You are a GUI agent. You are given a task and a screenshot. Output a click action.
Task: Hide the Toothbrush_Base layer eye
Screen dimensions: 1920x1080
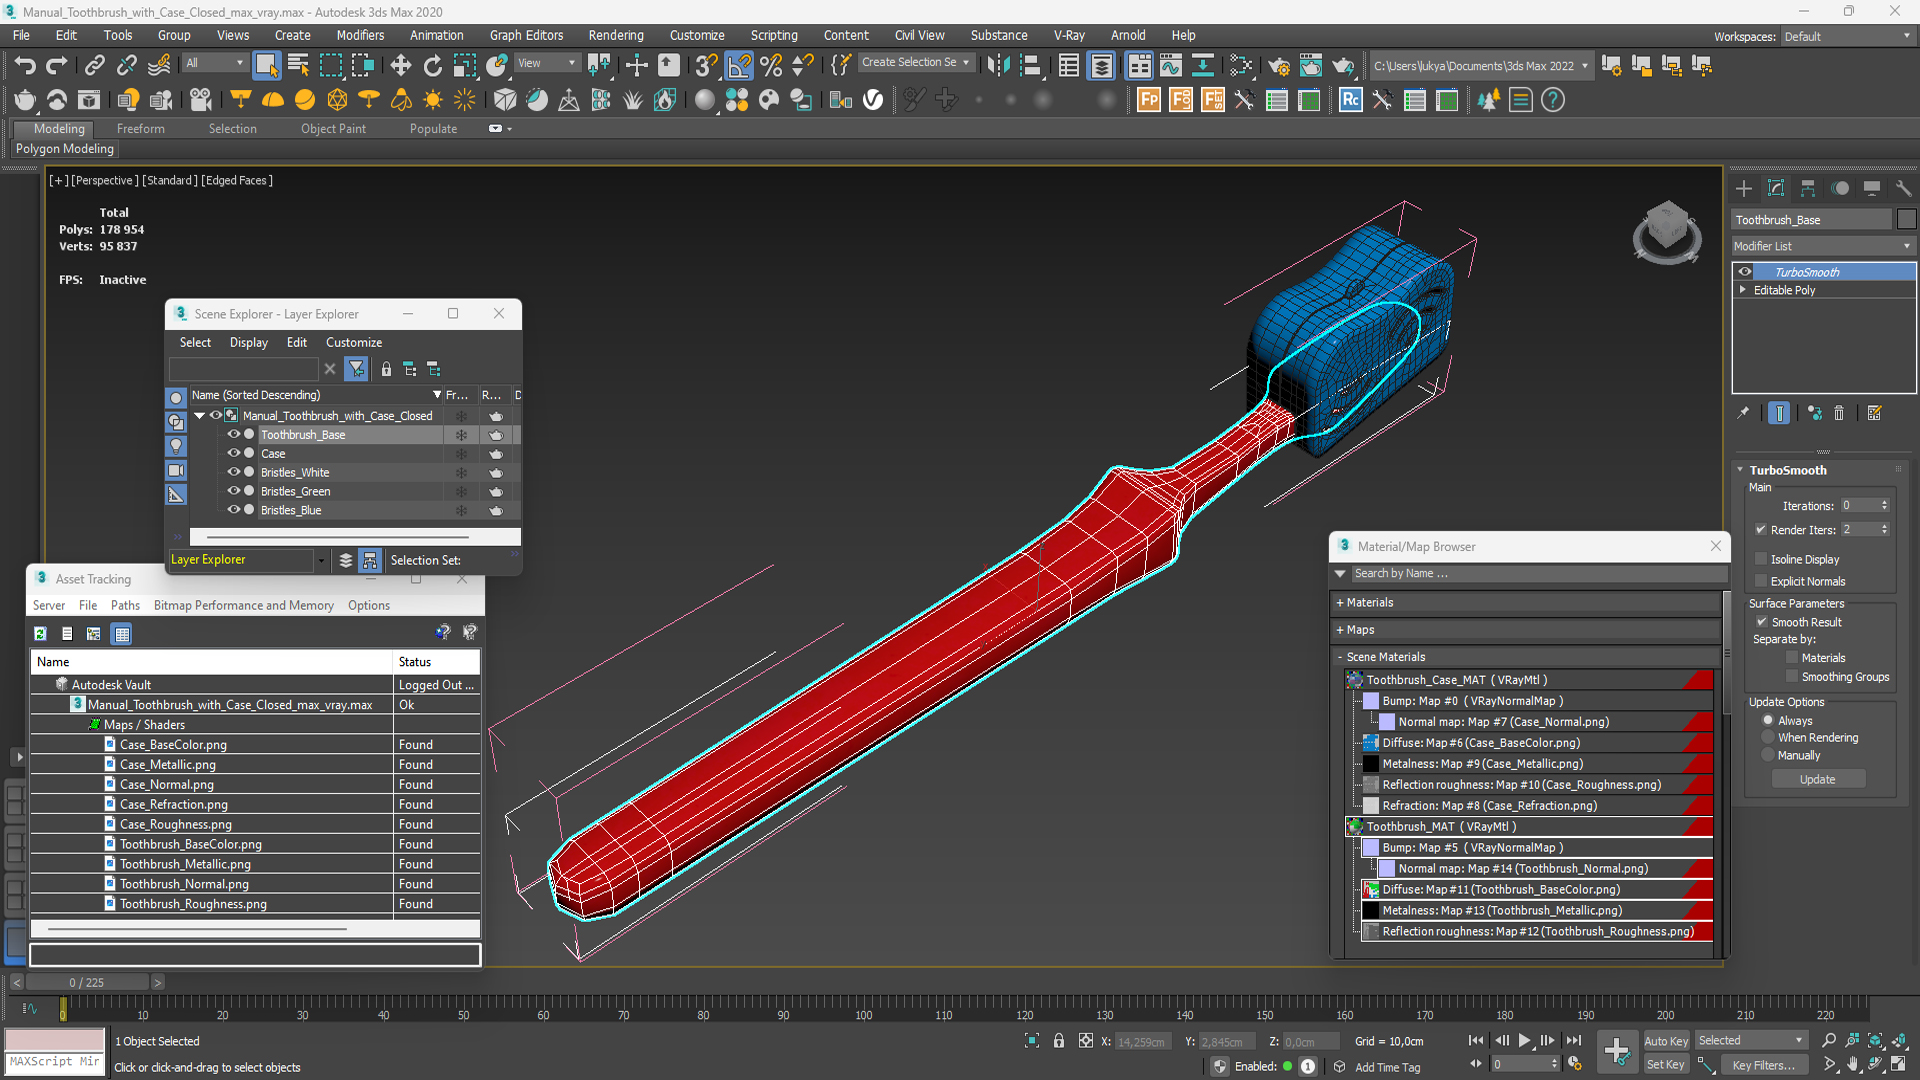click(x=233, y=435)
